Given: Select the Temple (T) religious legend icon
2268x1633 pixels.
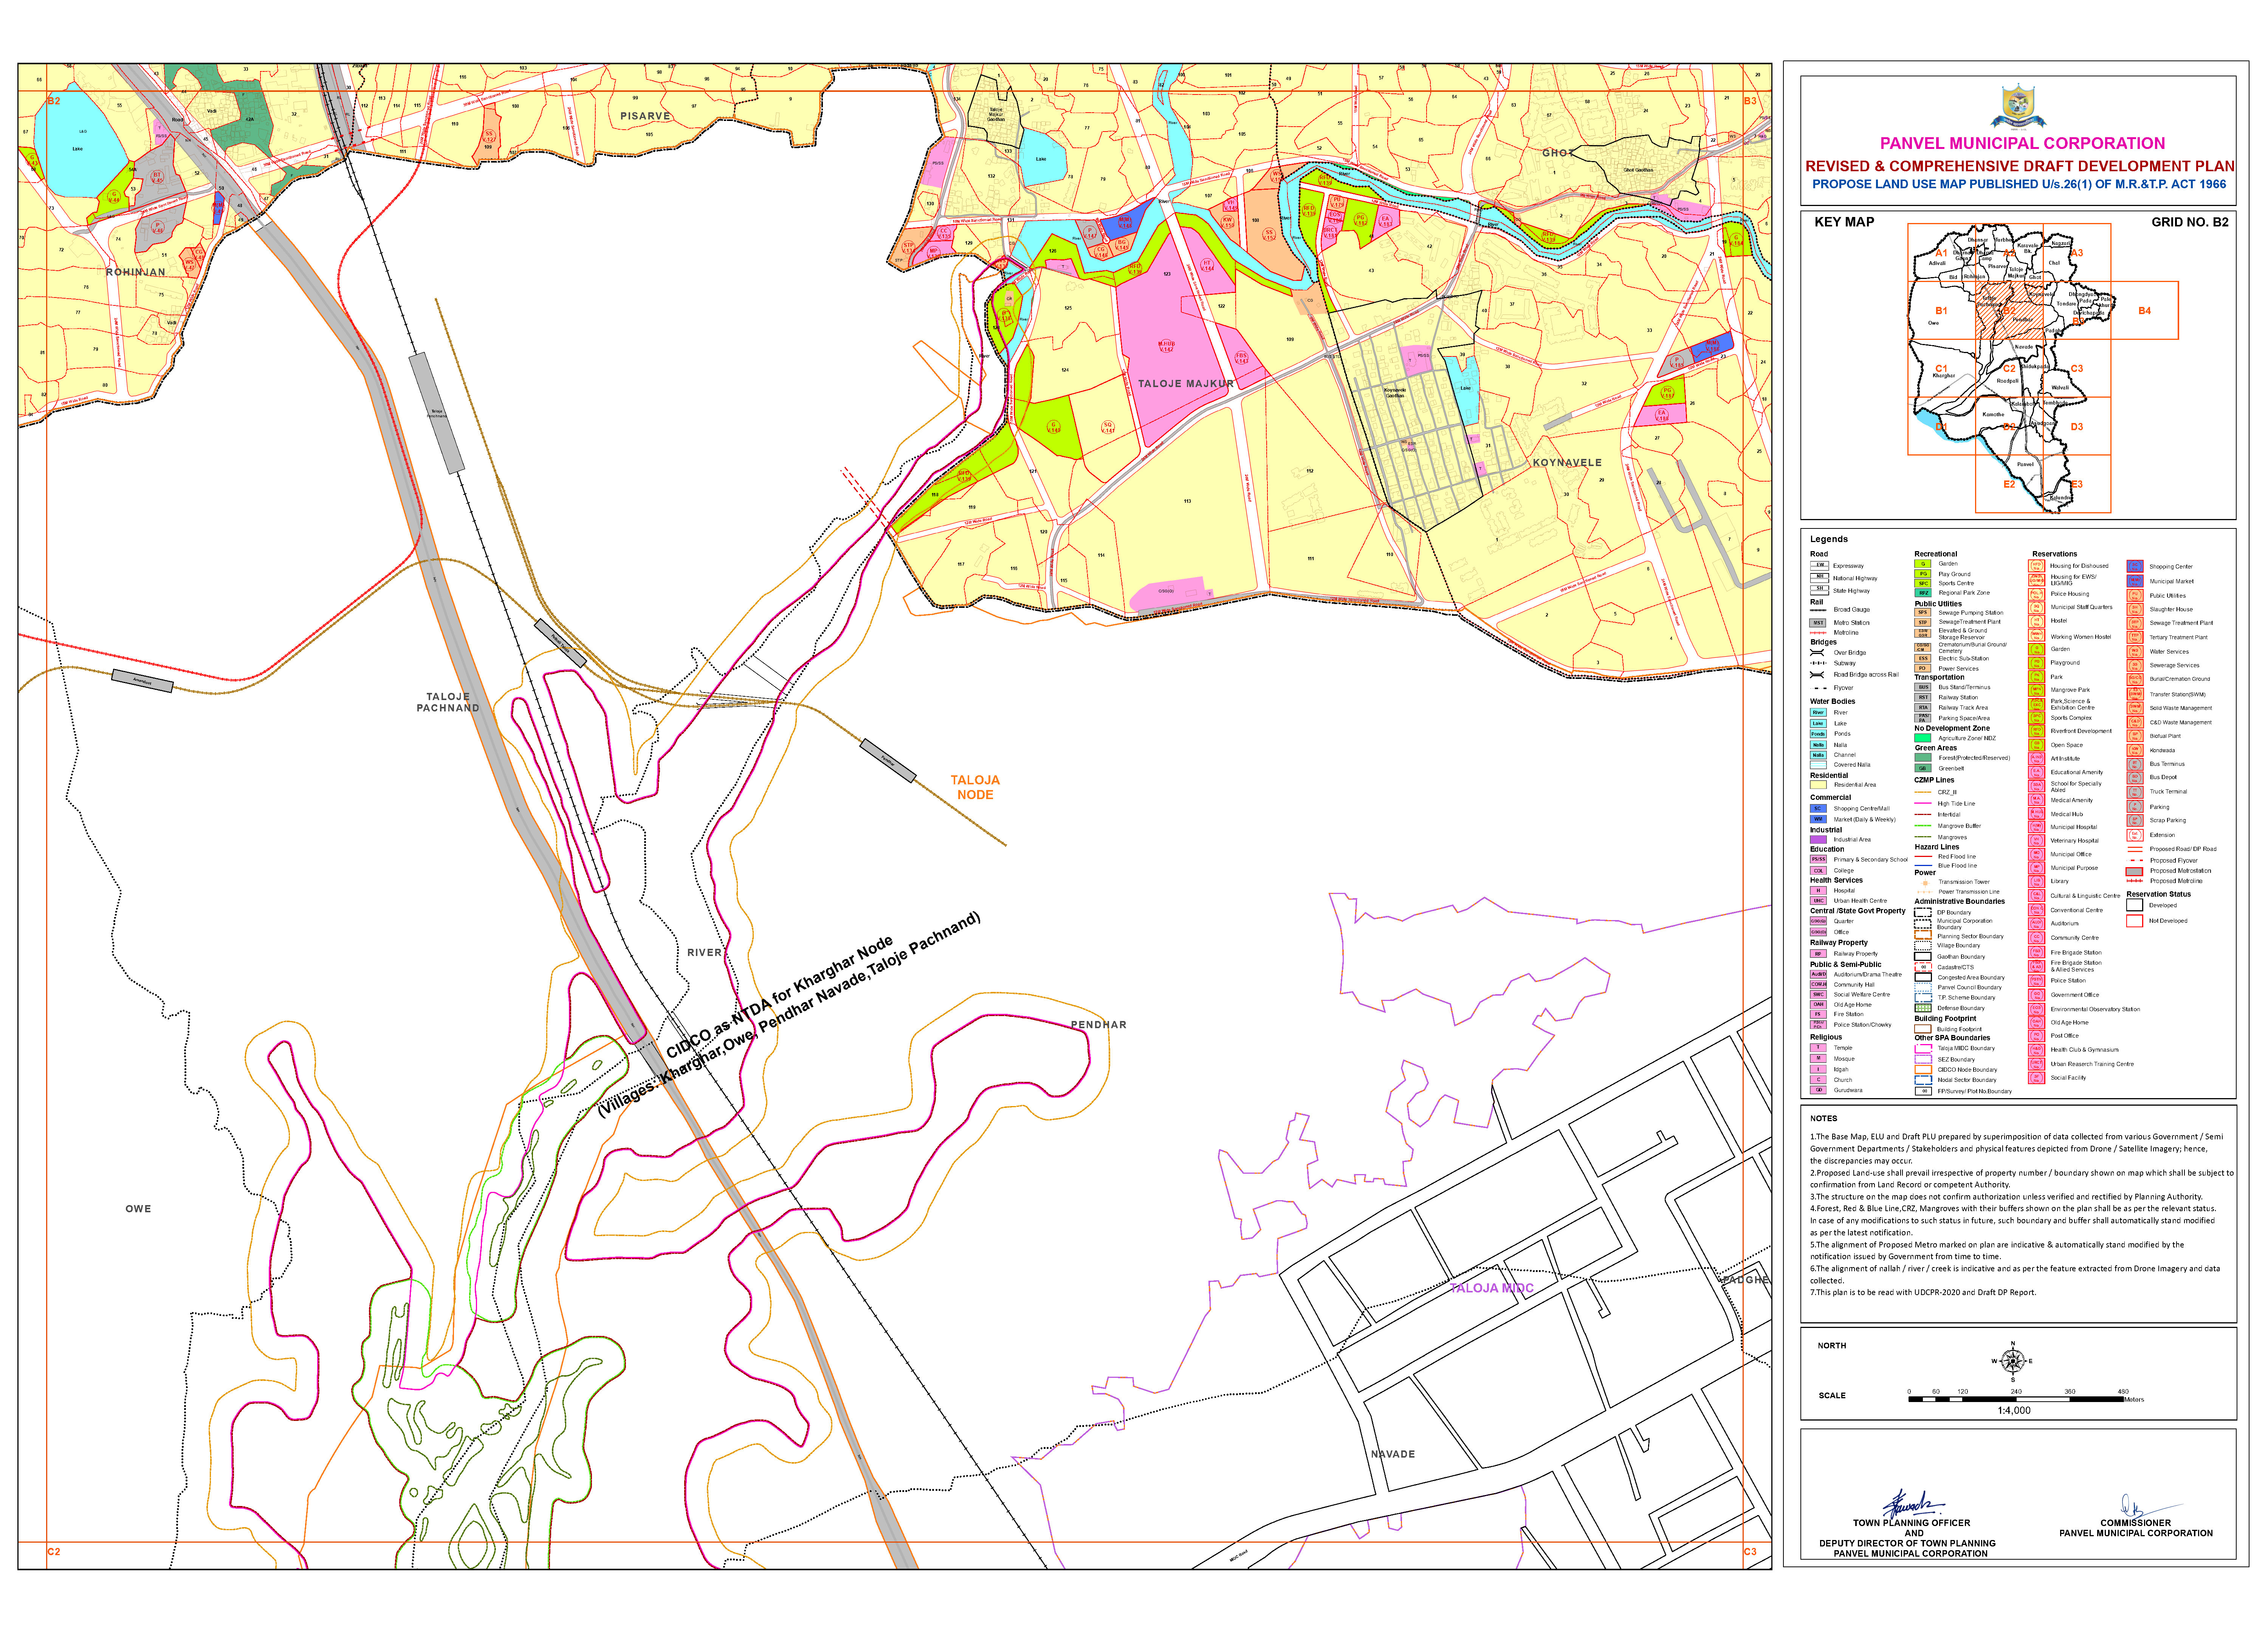Looking at the screenshot, I should click(1819, 1048).
